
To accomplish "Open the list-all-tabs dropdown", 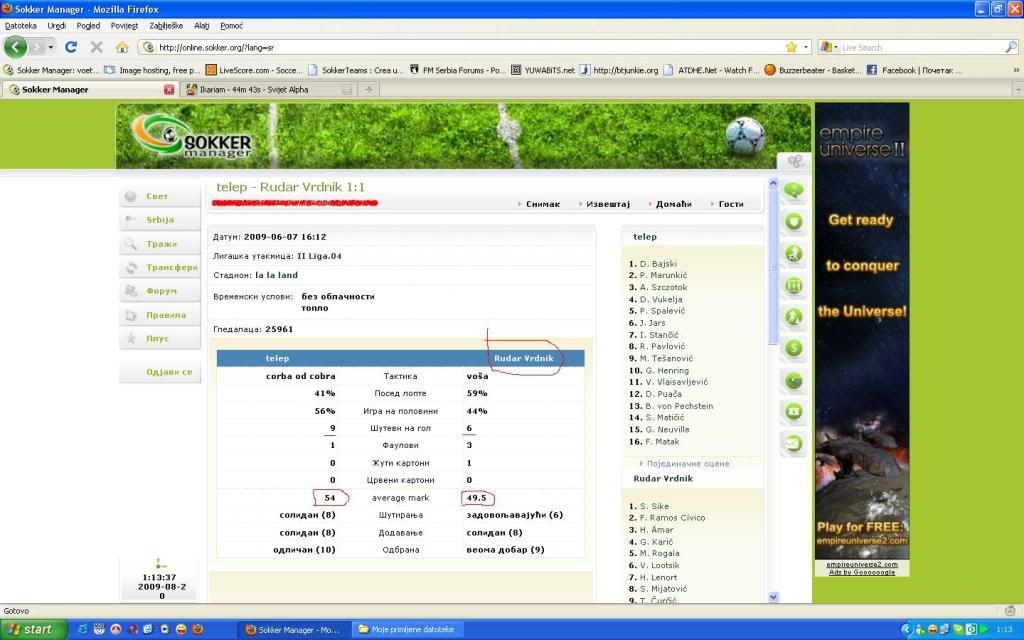I will coord(1017,89).
